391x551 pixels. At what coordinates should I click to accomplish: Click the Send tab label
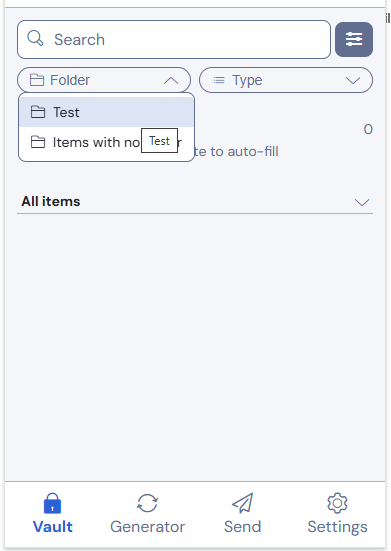243,527
